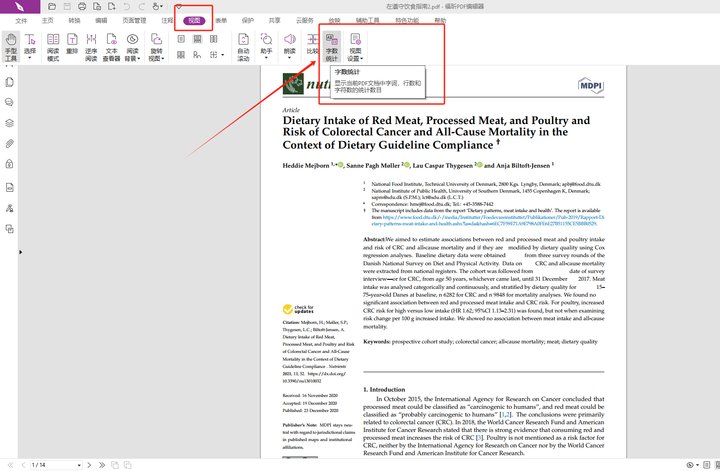Open the Text Viewer (文本查看器)
Viewport: 720px width, 471px height.
[x=111, y=51]
